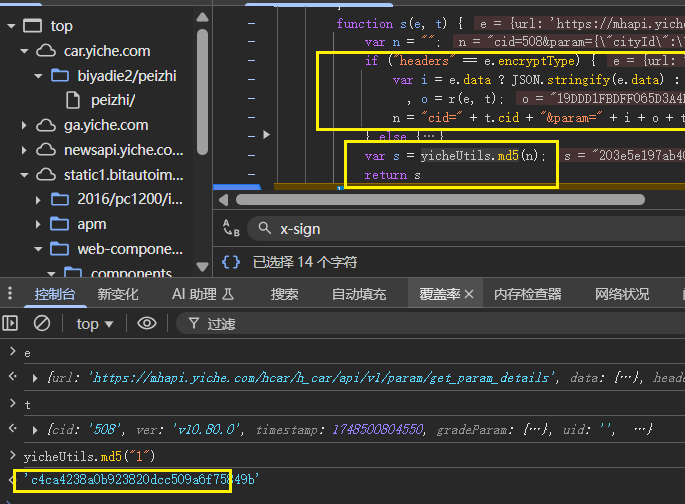Click the biyadie2/peizhi folder icon
685x504 pixels.
(x=60, y=76)
